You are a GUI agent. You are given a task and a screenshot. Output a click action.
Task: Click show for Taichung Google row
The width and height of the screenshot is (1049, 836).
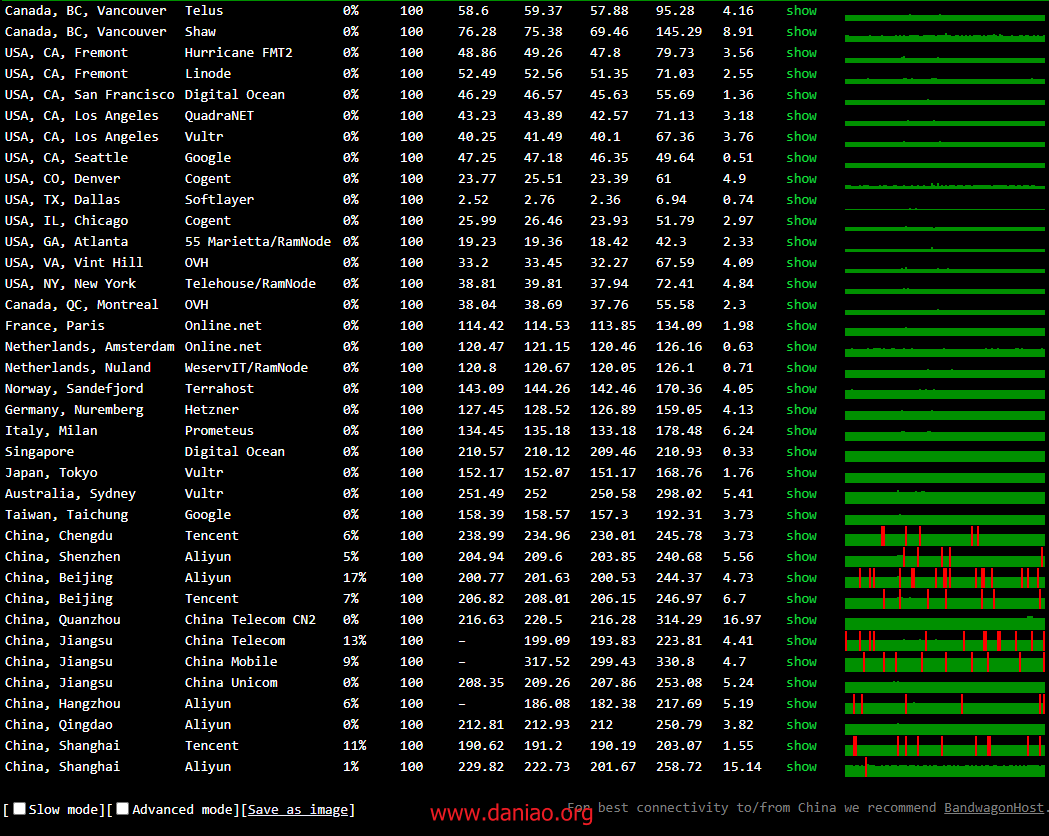tap(801, 514)
